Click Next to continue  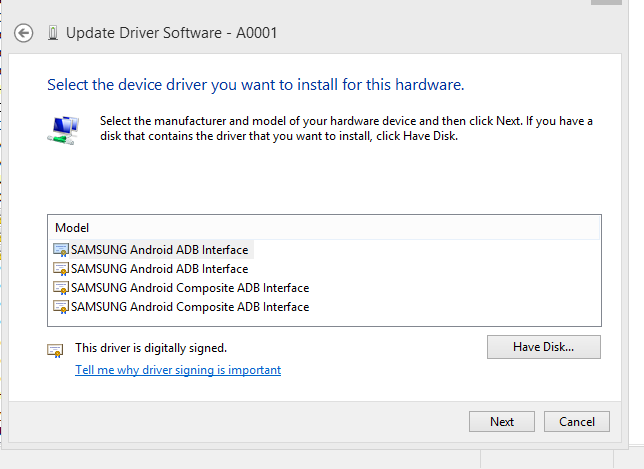(x=501, y=421)
